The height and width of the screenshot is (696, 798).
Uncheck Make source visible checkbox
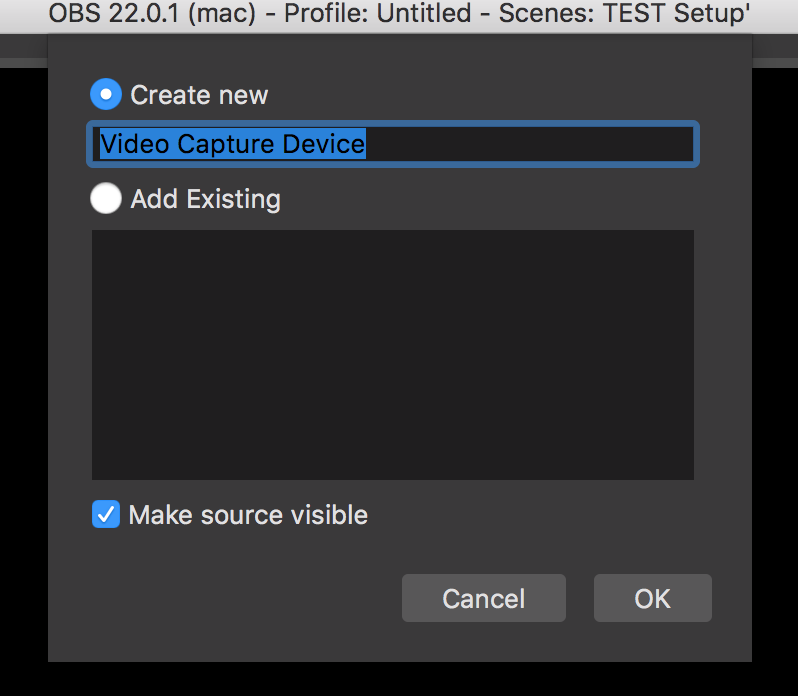[105, 515]
